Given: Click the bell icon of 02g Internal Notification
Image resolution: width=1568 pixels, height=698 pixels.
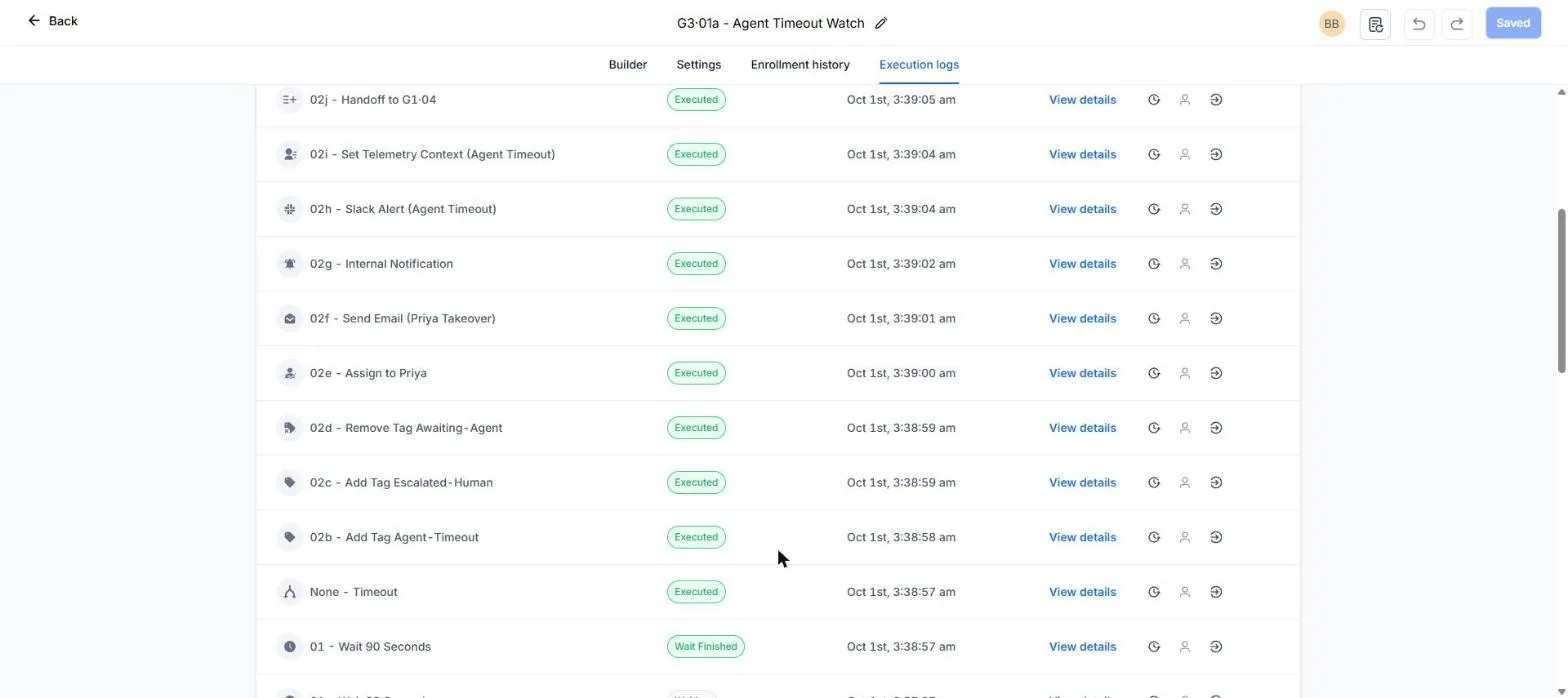Looking at the screenshot, I should (289, 264).
